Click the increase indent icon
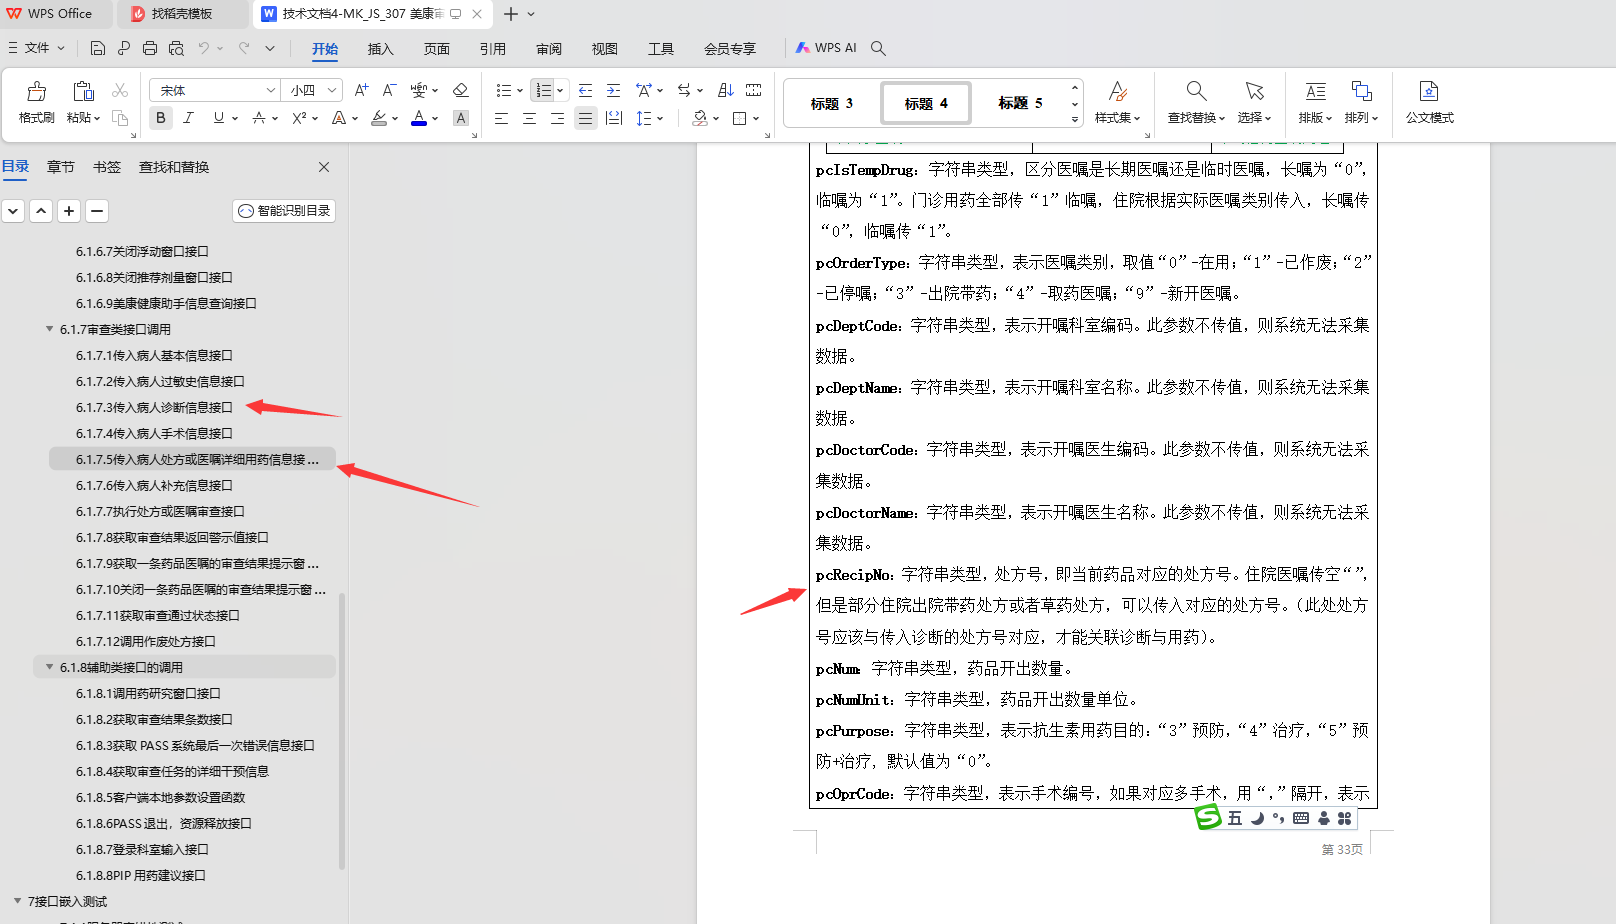1616x924 pixels. [x=614, y=90]
